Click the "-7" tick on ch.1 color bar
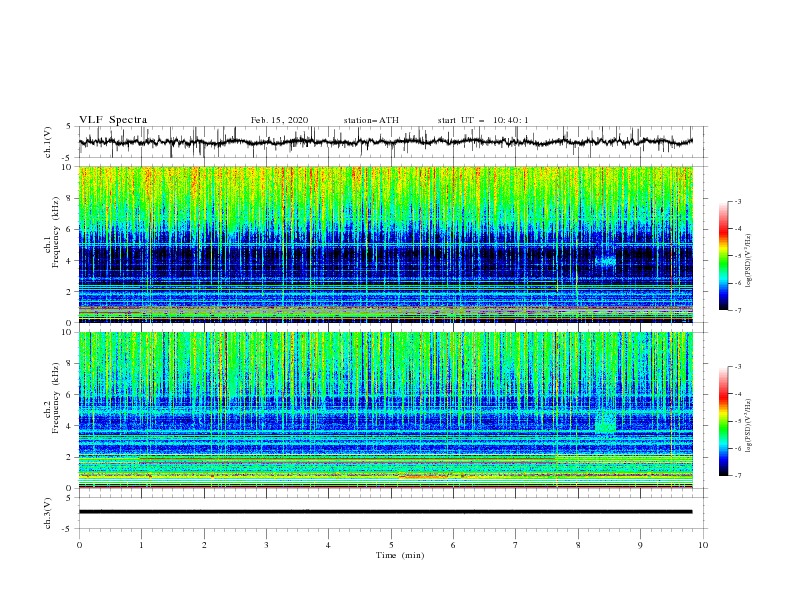Image resolution: width=792 pixels, height=612 pixels. point(738,310)
